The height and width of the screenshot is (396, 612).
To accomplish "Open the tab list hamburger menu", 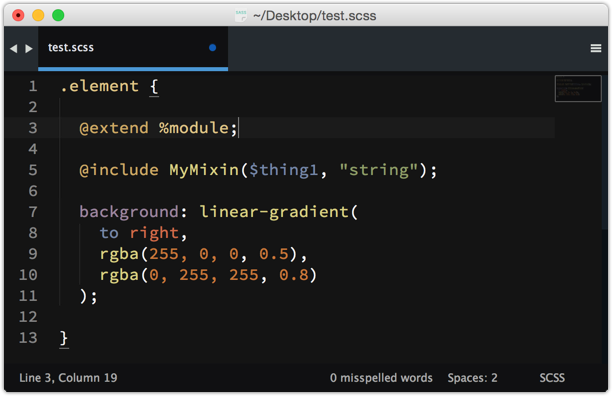I will click(x=596, y=48).
